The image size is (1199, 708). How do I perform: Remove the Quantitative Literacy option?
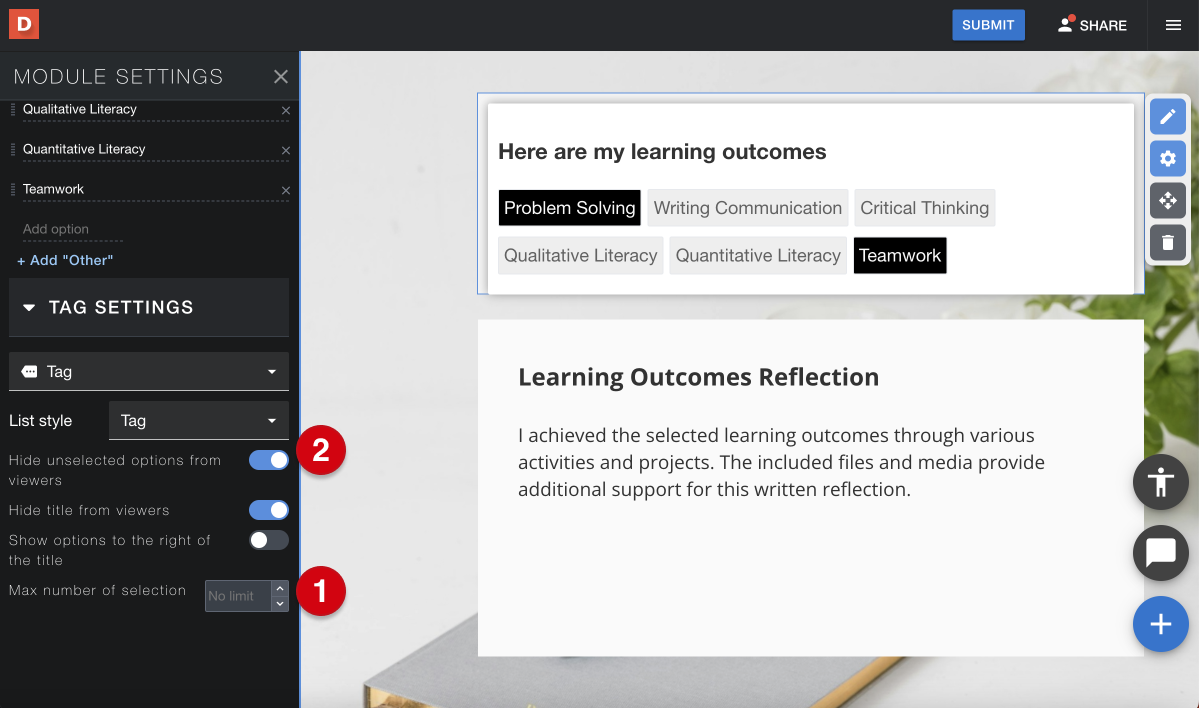tap(285, 151)
